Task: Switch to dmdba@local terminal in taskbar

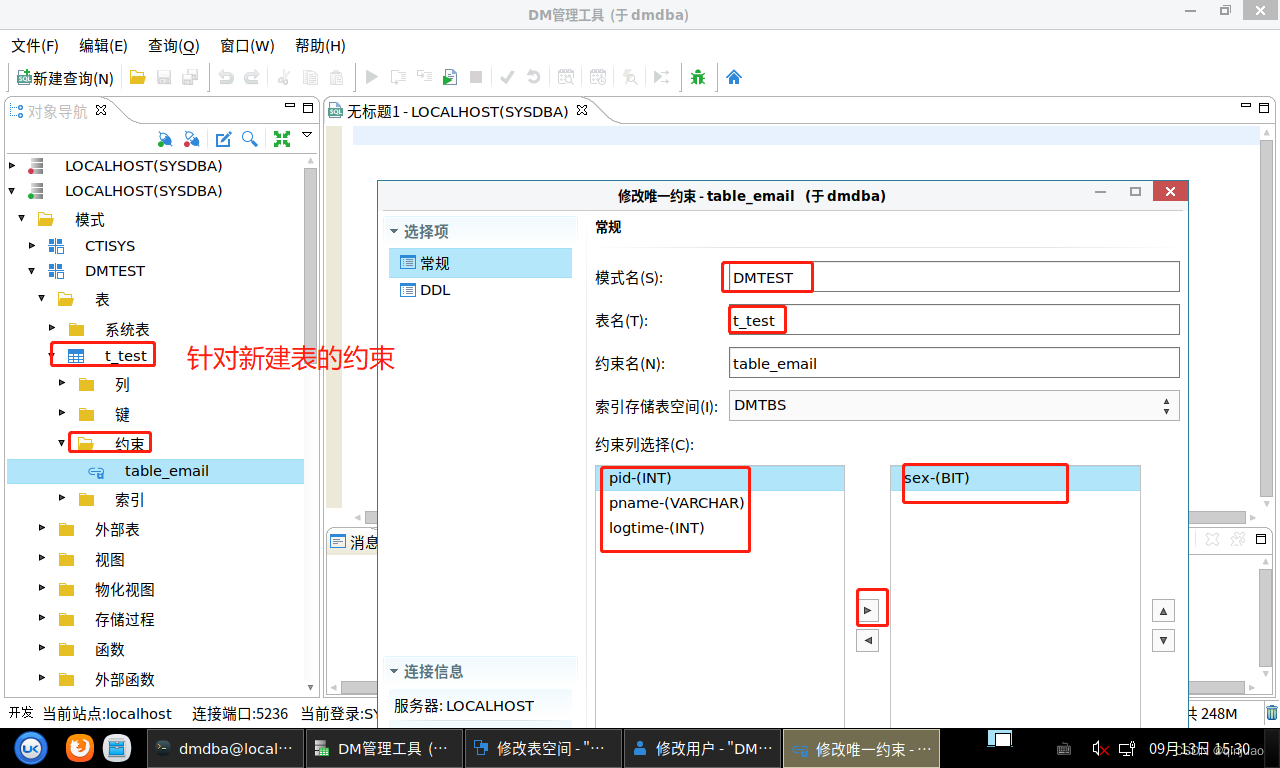Action: coord(224,748)
